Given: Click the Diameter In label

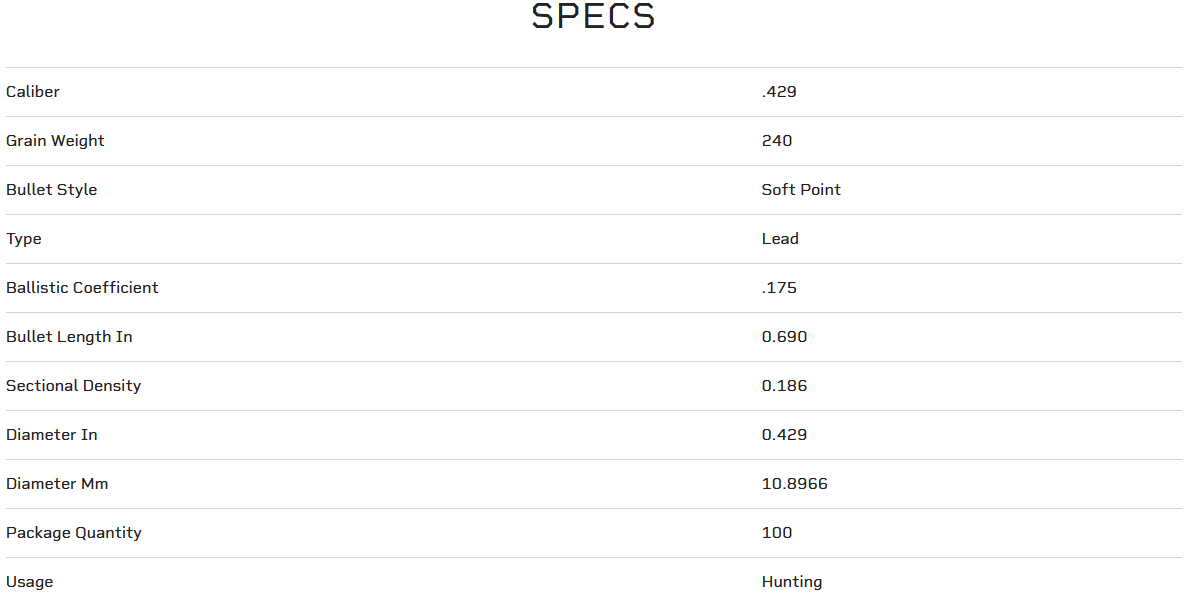Looking at the screenshot, I should pyautogui.click(x=52, y=435).
